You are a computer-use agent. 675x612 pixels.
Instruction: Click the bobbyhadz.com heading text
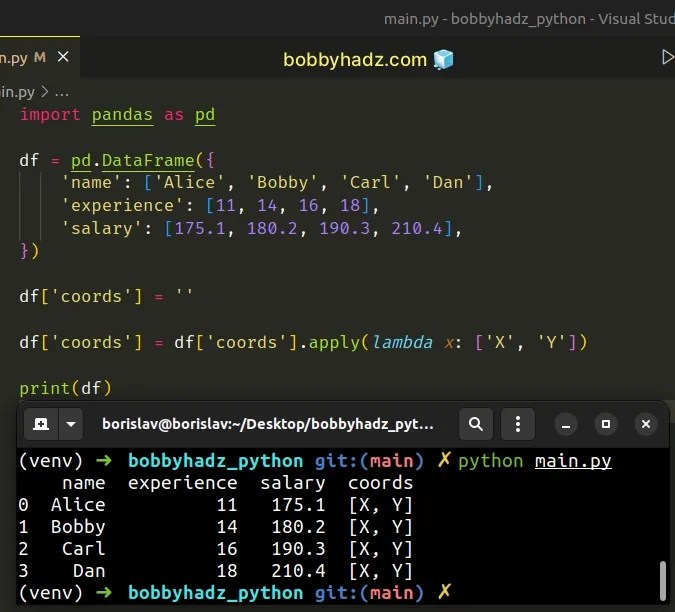(x=355, y=59)
